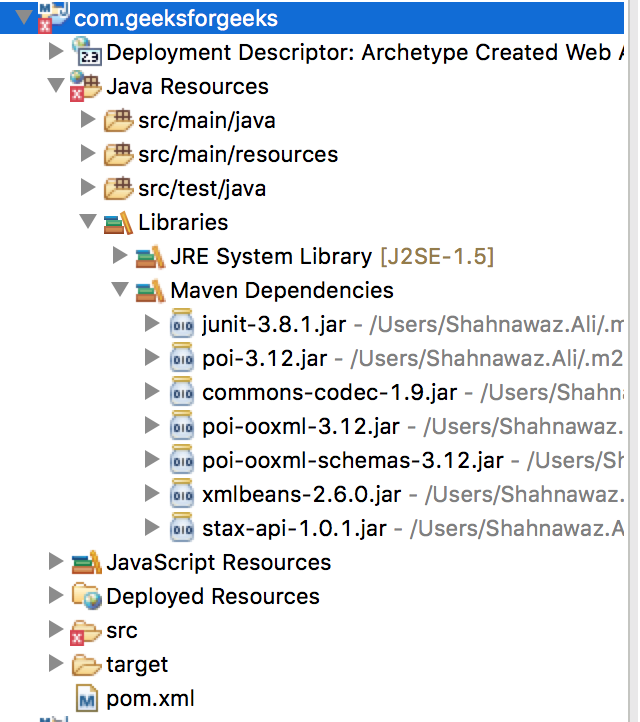The image size is (640, 722).
Task: Click the Libraries books icon
Action: [x=118, y=223]
